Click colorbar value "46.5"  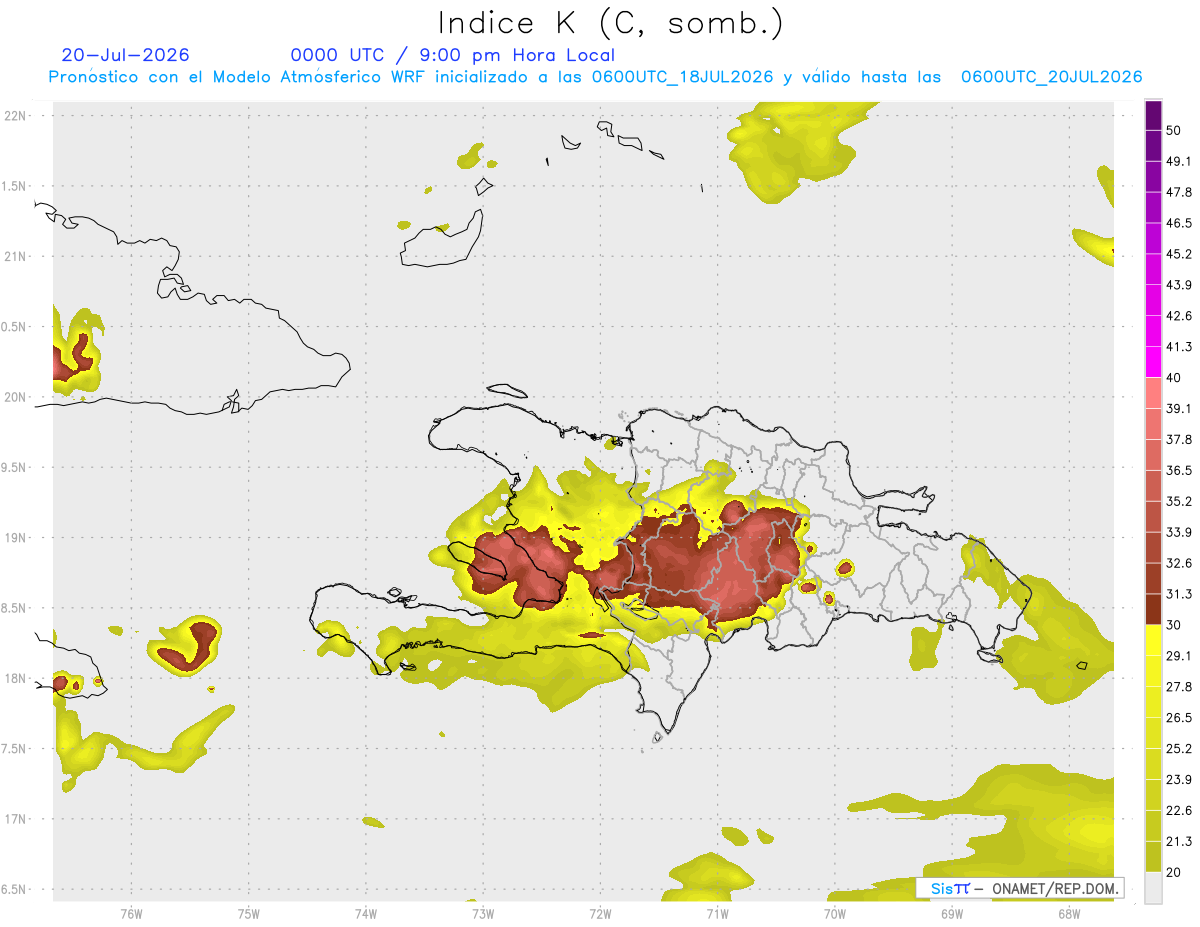click(1179, 222)
